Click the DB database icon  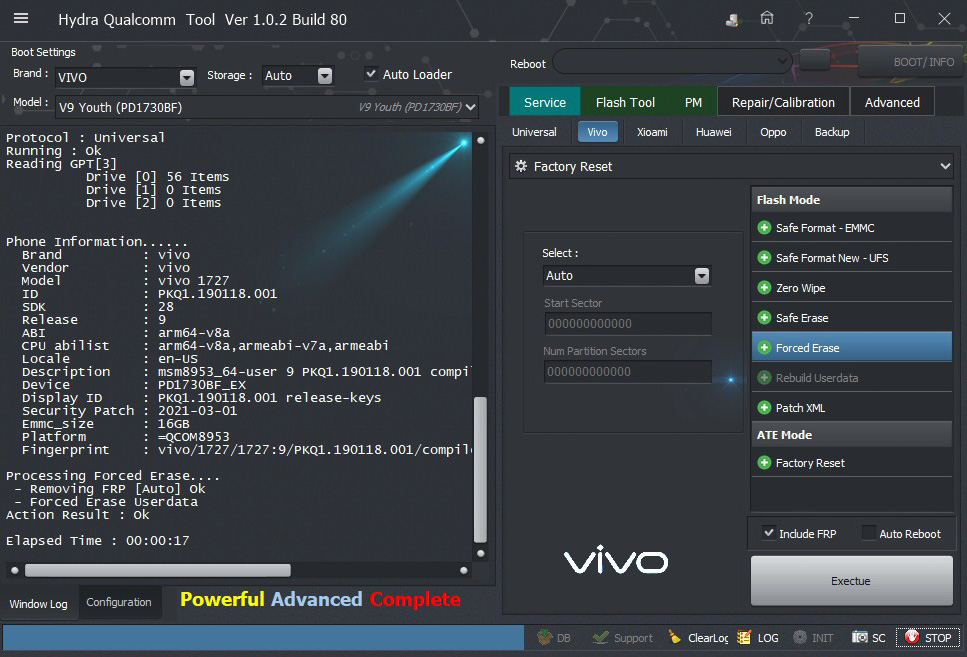coord(554,638)
